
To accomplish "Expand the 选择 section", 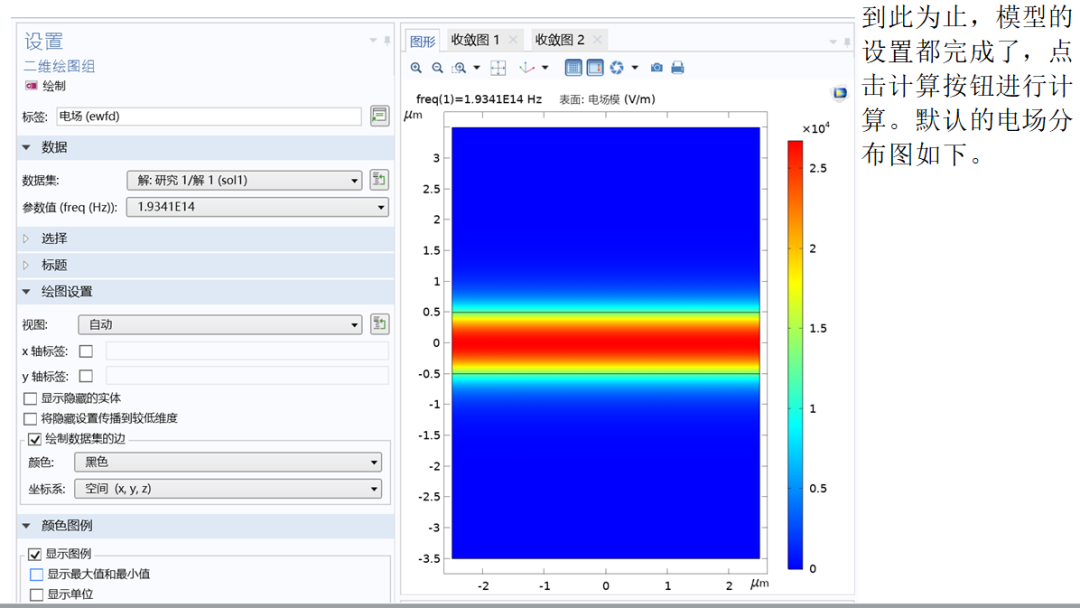I will 26,238.
